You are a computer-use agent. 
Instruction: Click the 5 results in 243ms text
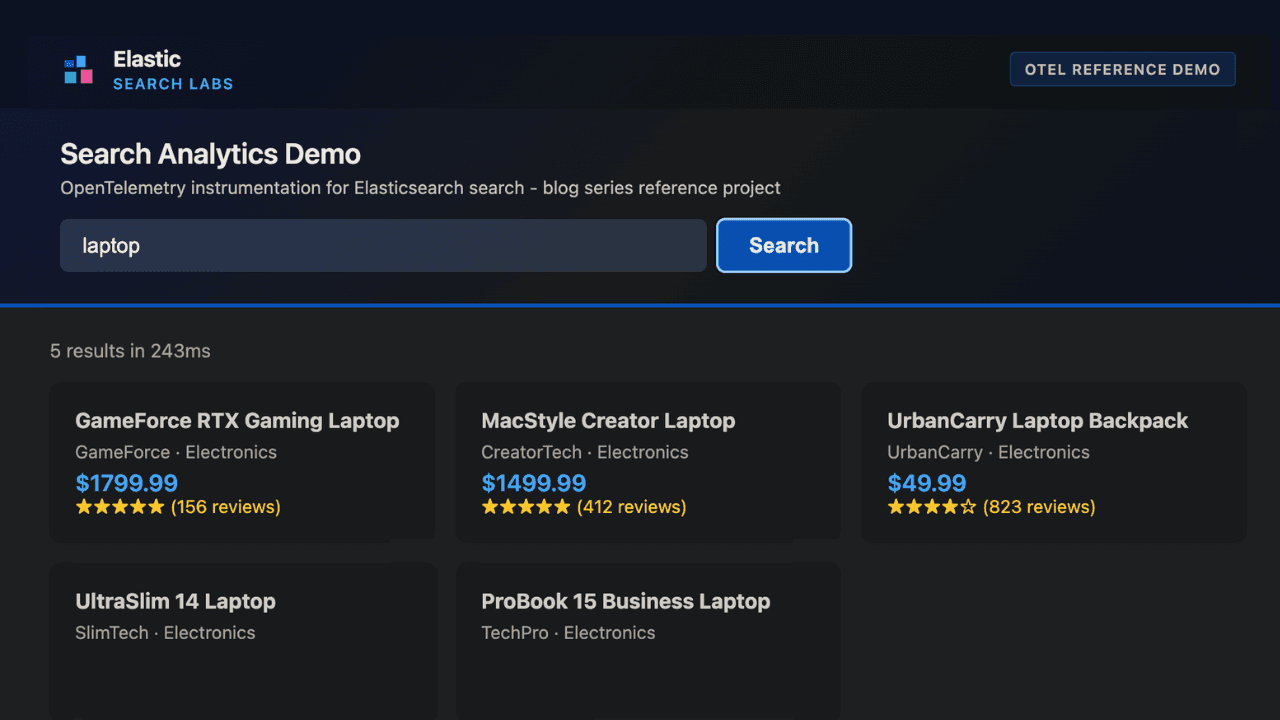coord(130,351)
